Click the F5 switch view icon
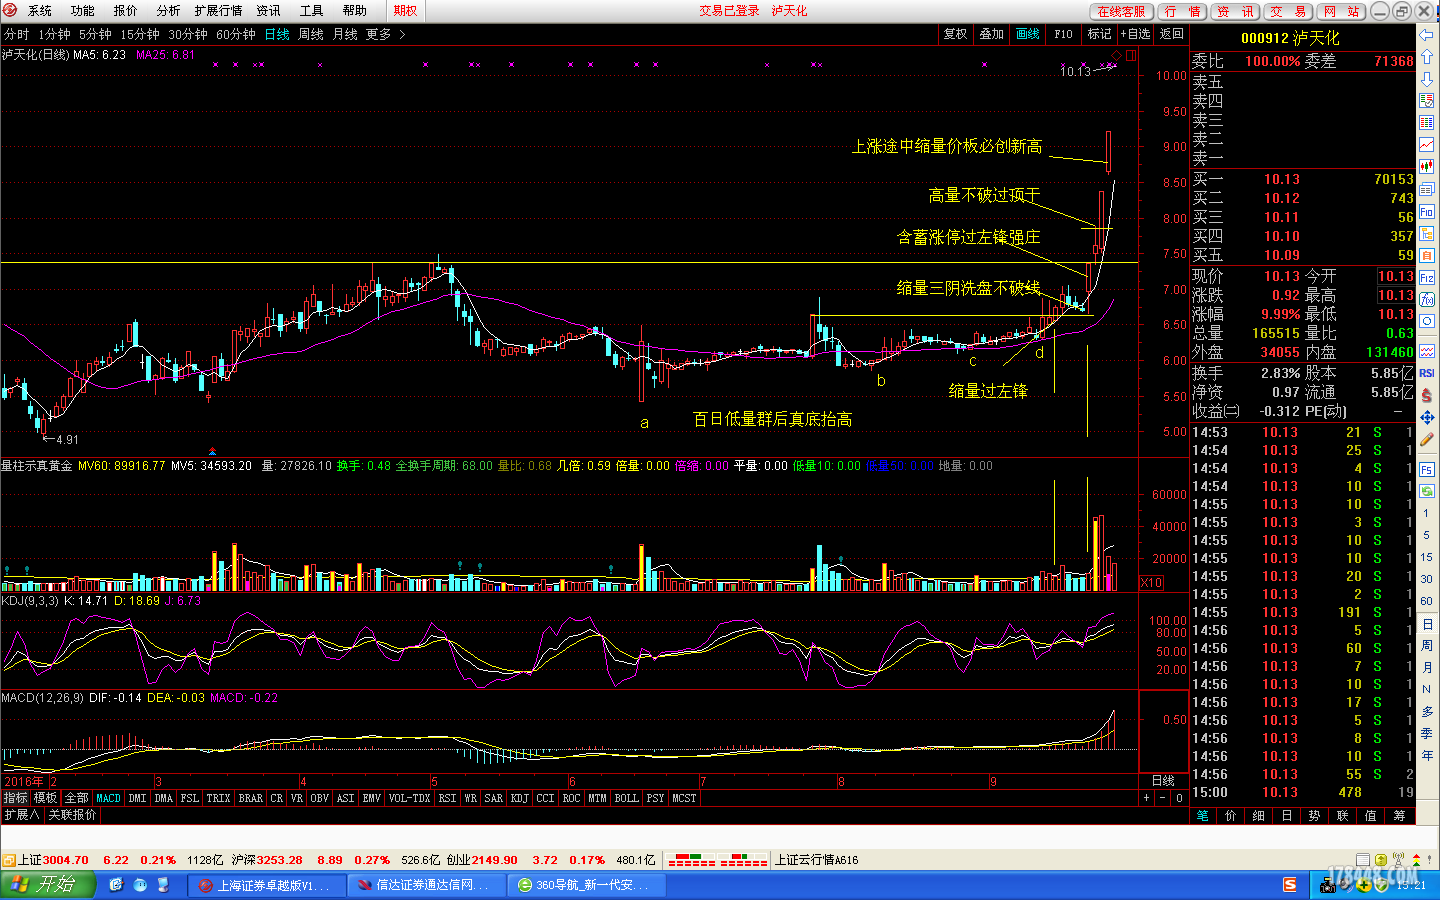Screen dimensions: 1440x900 [x=1427, y=469]
